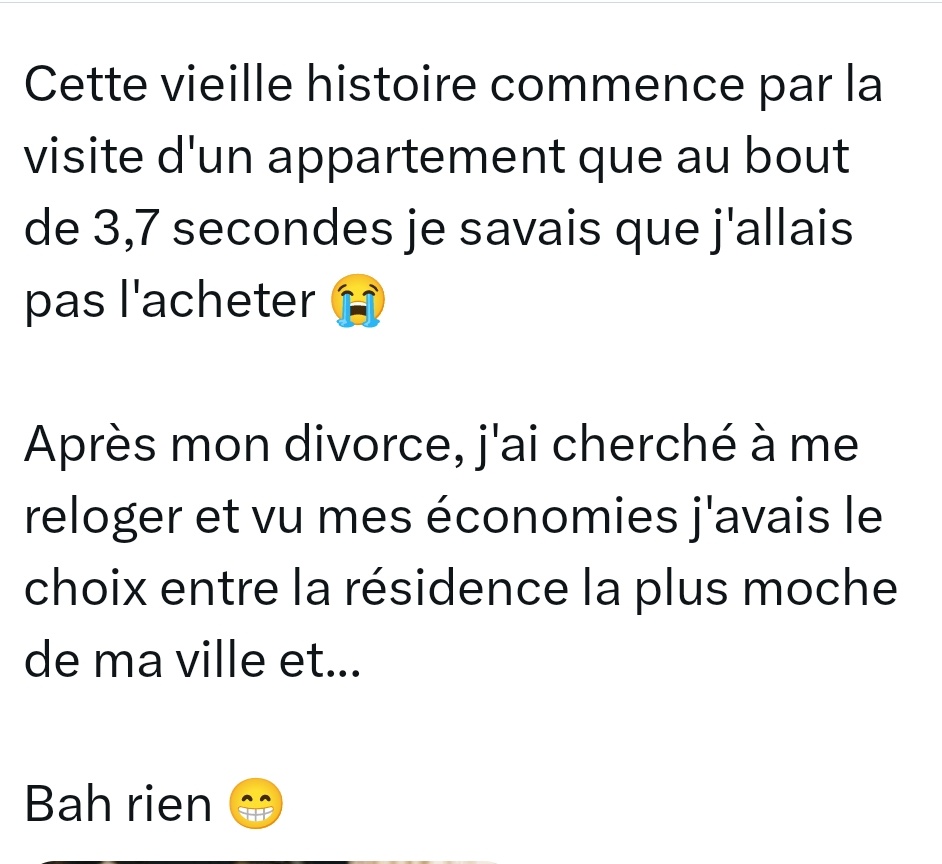The image size is (942, 864).
Task: Click the words 'j'ai cherché'
Action: [607, 445]
